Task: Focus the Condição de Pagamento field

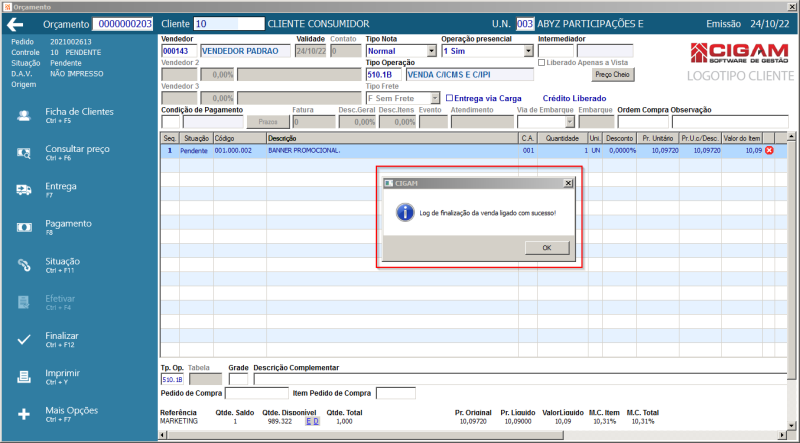Action: pyautogui.click(x=170, y=122)
